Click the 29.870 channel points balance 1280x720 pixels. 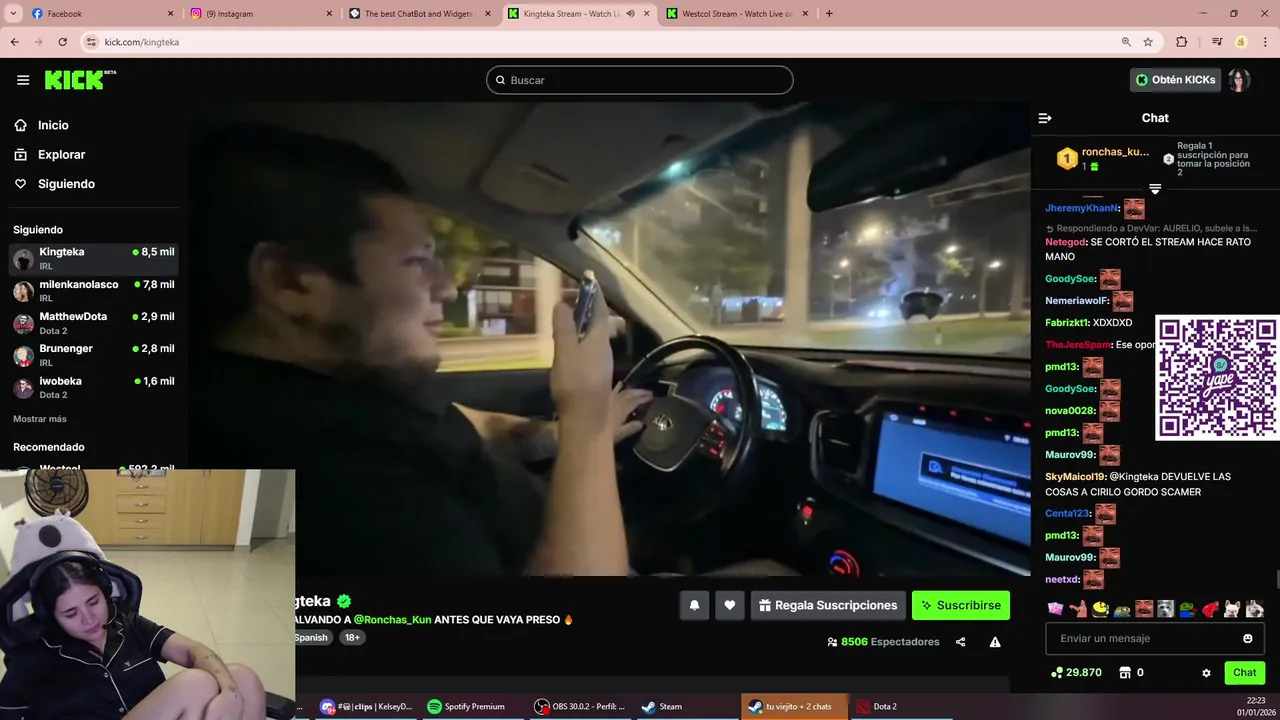pos(1076,673)
